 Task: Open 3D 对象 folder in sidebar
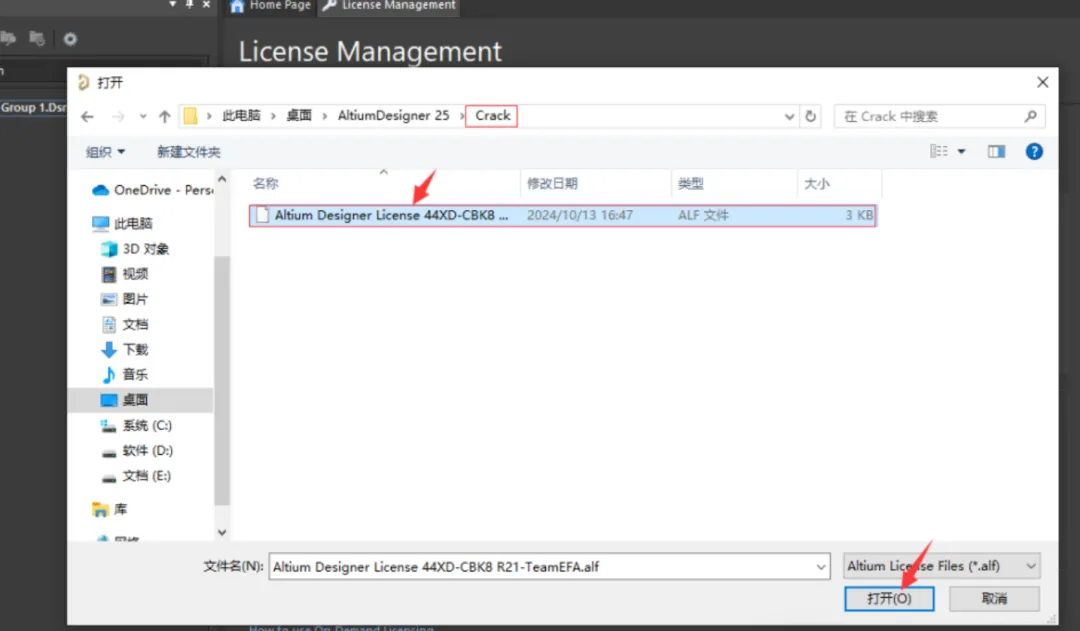click(135, 249)
